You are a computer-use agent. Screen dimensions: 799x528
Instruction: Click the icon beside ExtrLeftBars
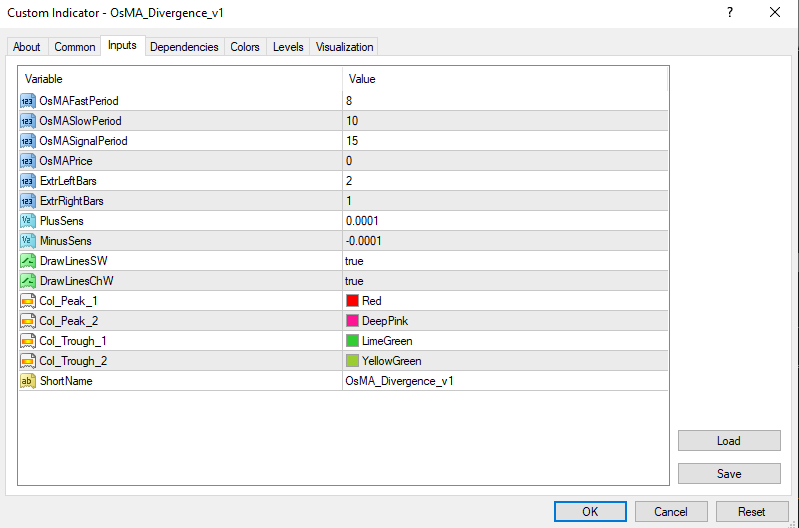click(28, 181)
